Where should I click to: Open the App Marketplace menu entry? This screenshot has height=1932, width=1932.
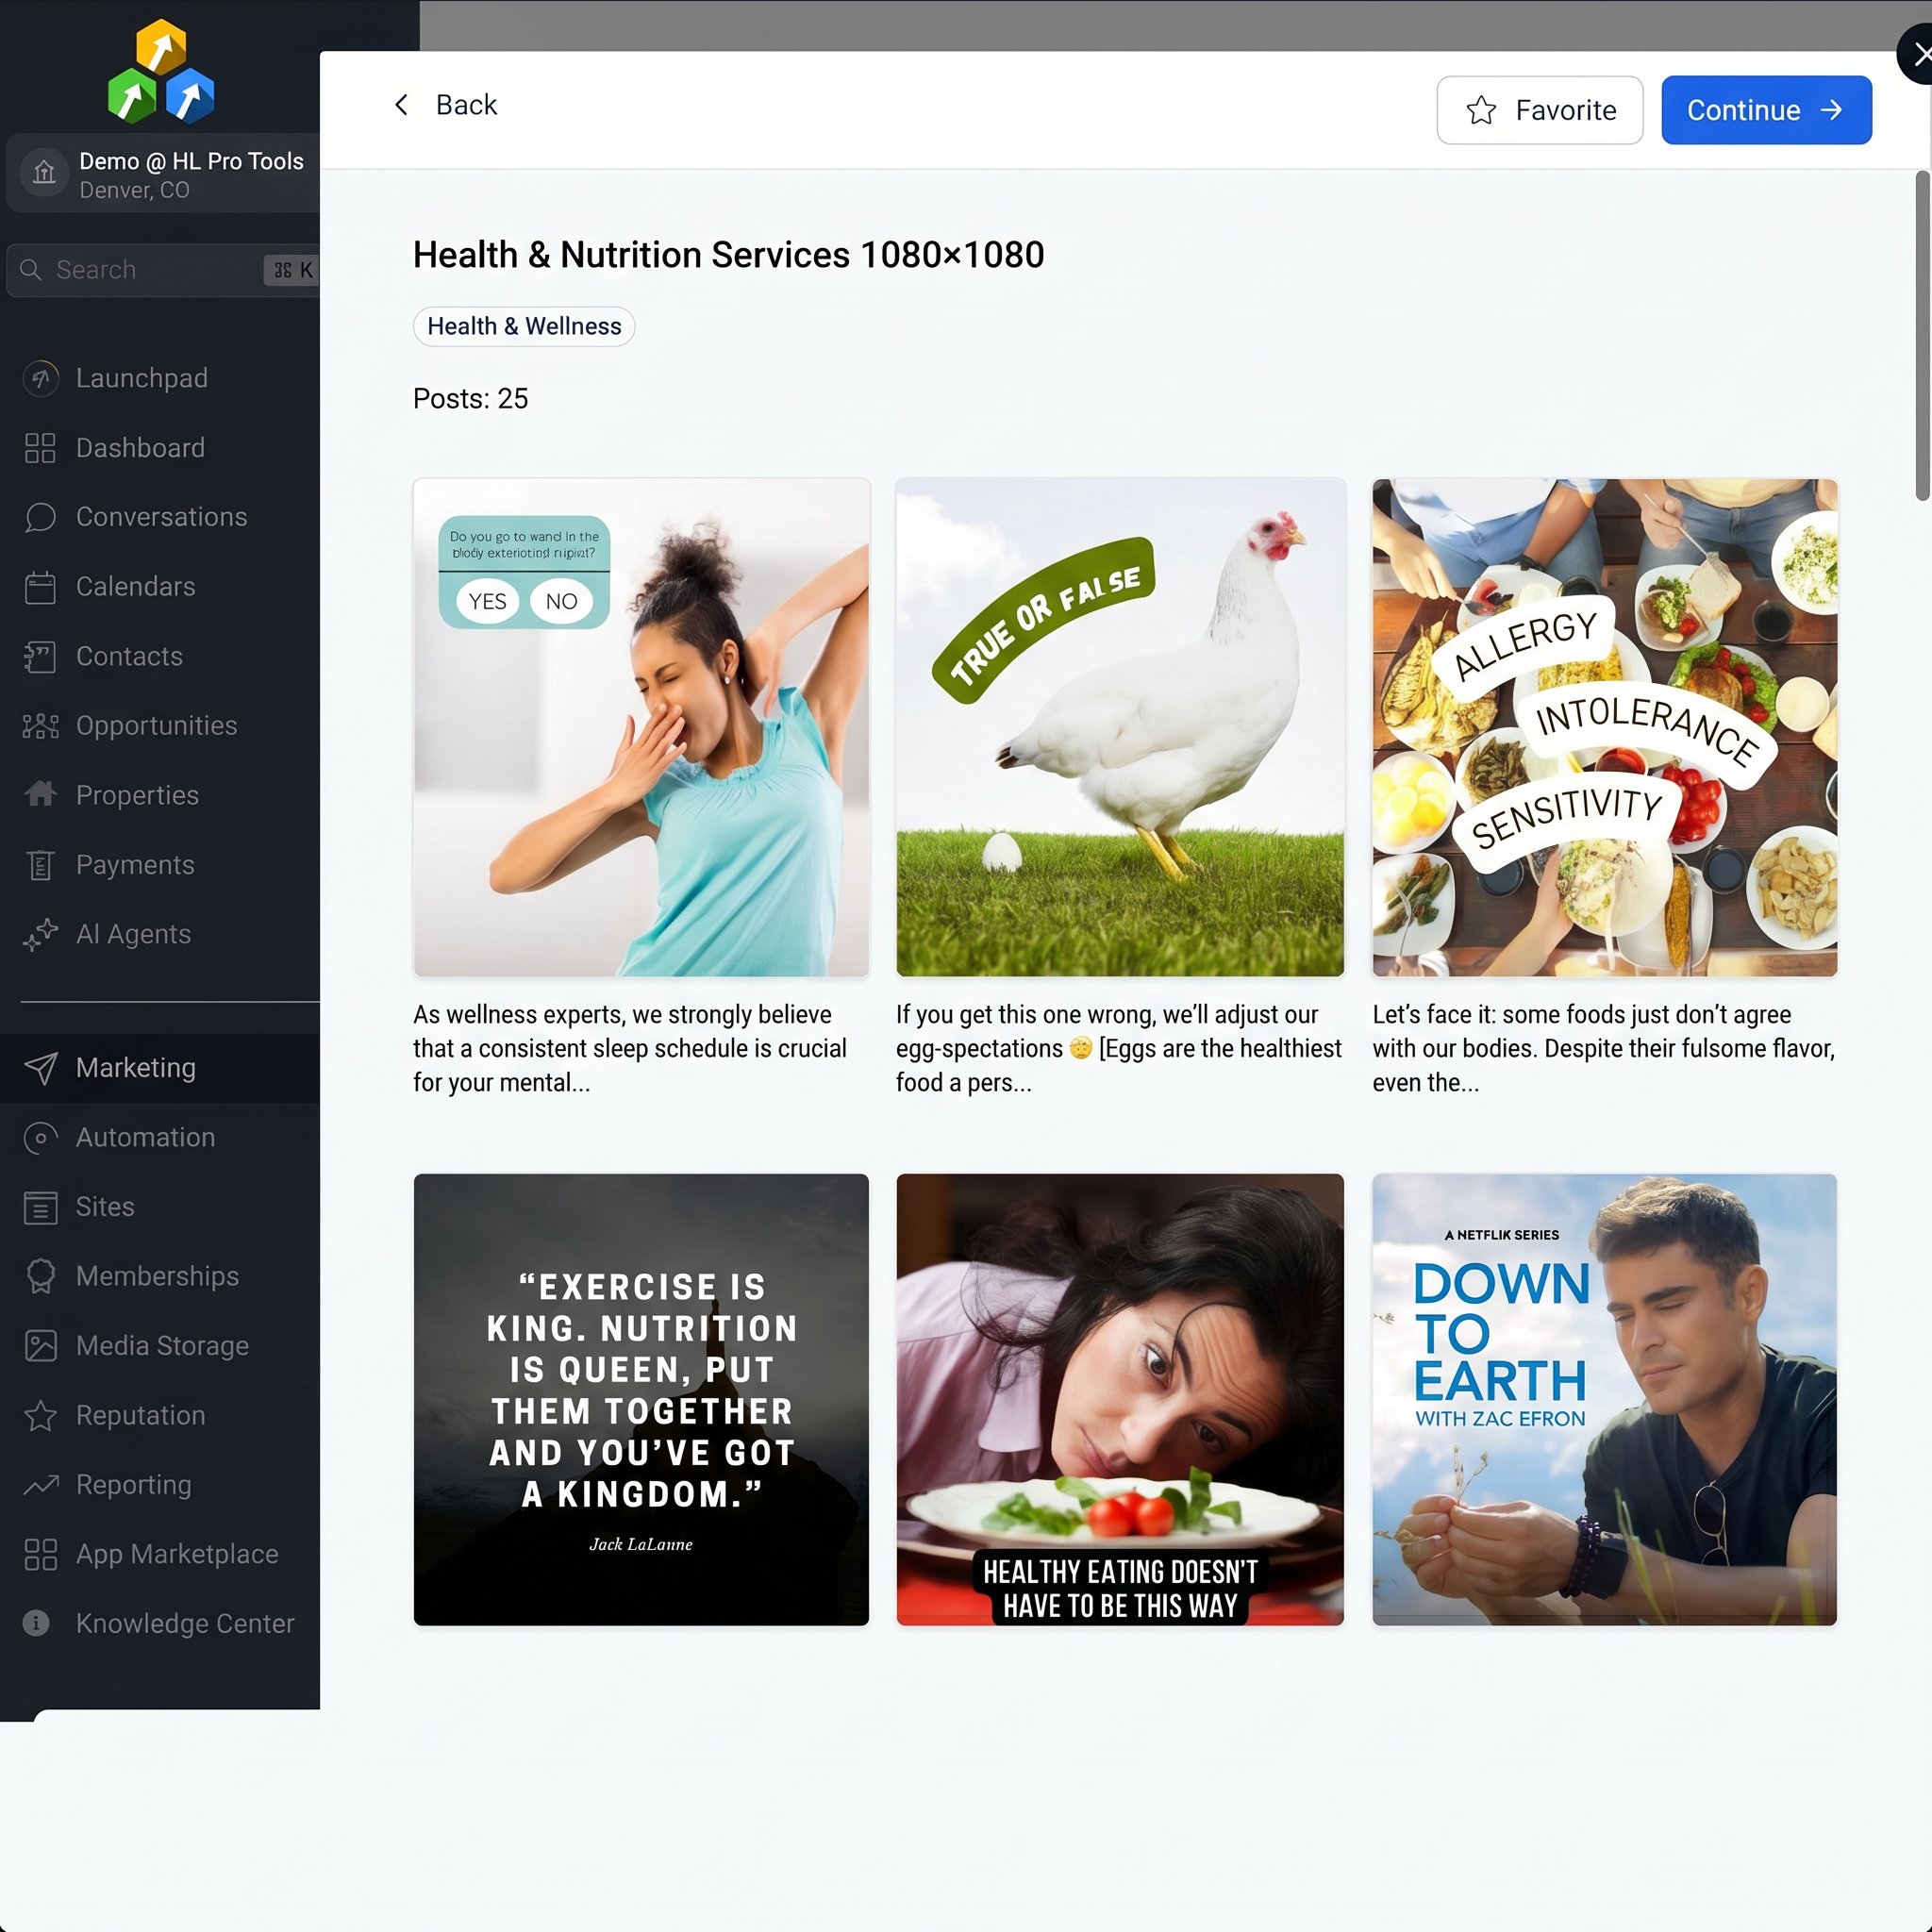[x=160, y=1555]
